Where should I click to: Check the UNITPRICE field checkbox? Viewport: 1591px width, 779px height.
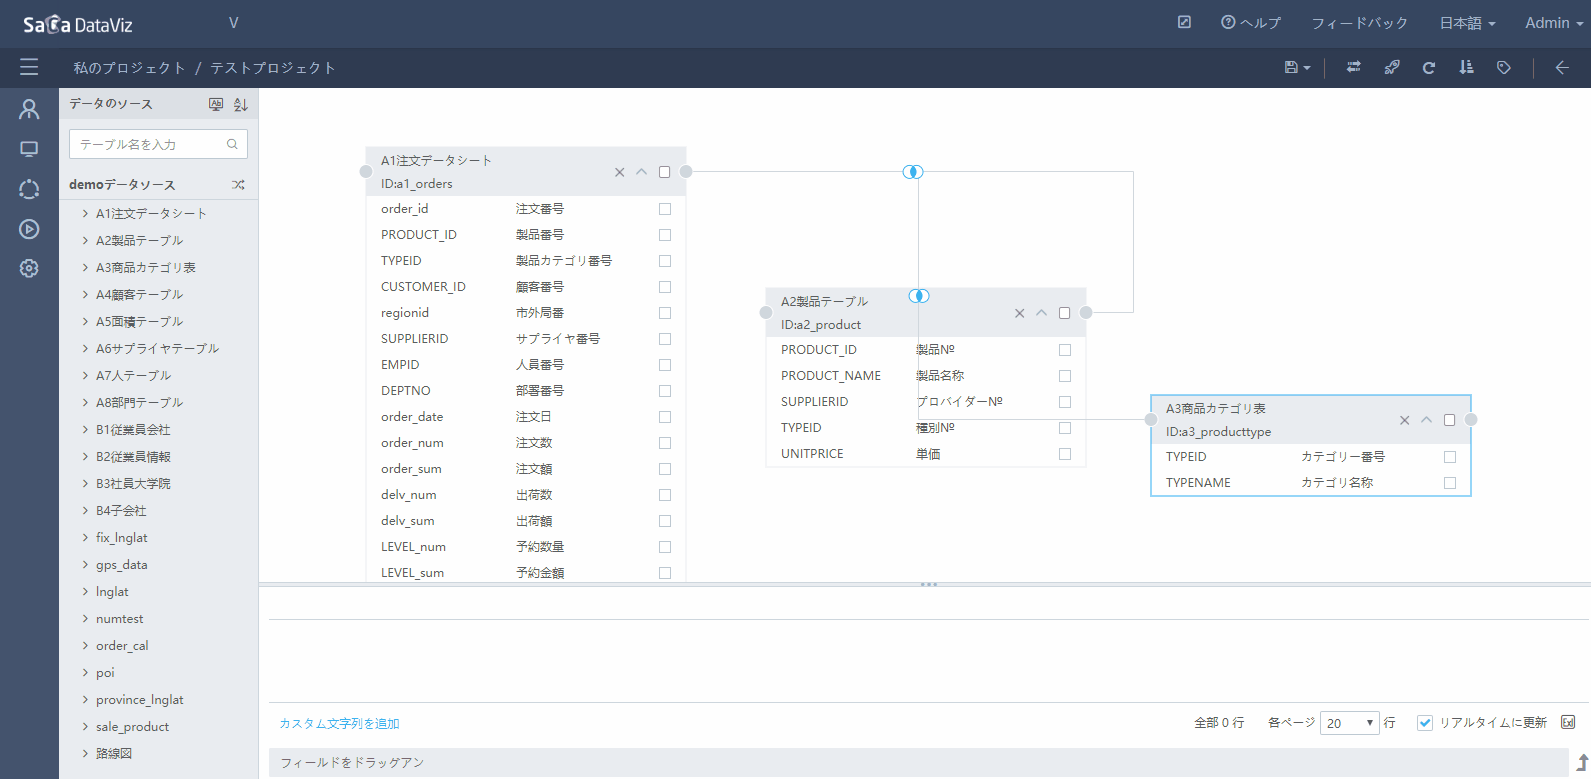(1065, 454)
